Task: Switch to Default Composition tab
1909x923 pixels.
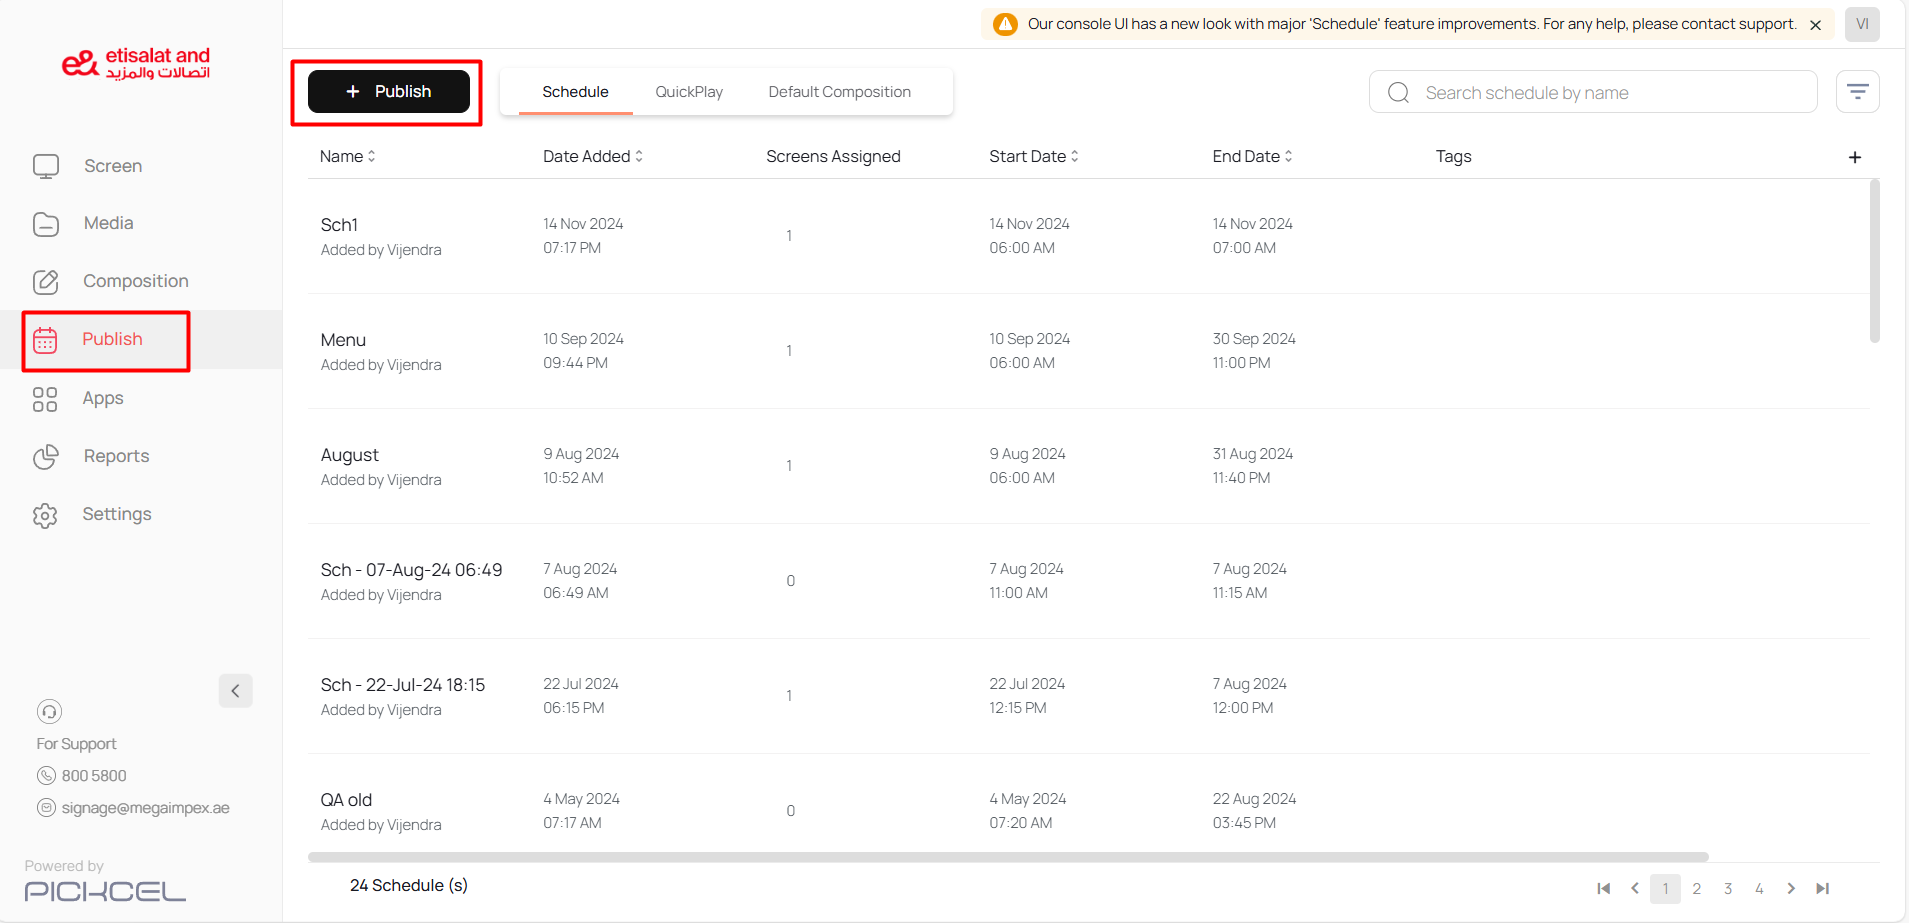Action: coord(839,92)
